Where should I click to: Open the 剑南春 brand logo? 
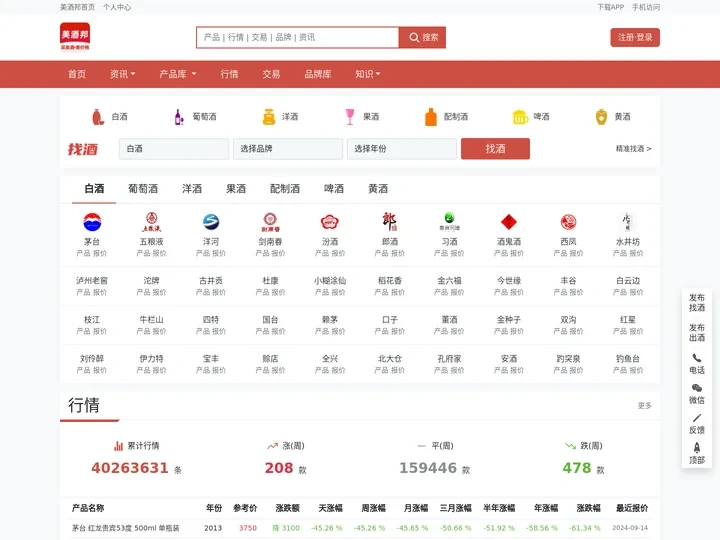tap(270, 222)
